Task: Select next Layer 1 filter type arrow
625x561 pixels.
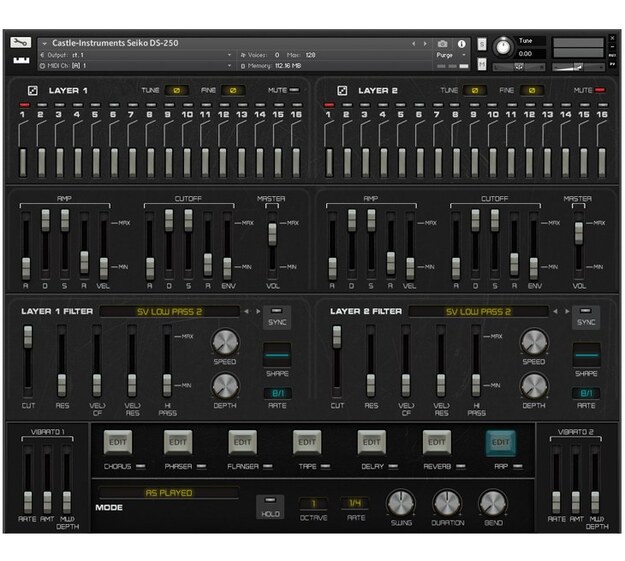Action: pyautogui.click(x=258, y=311)
